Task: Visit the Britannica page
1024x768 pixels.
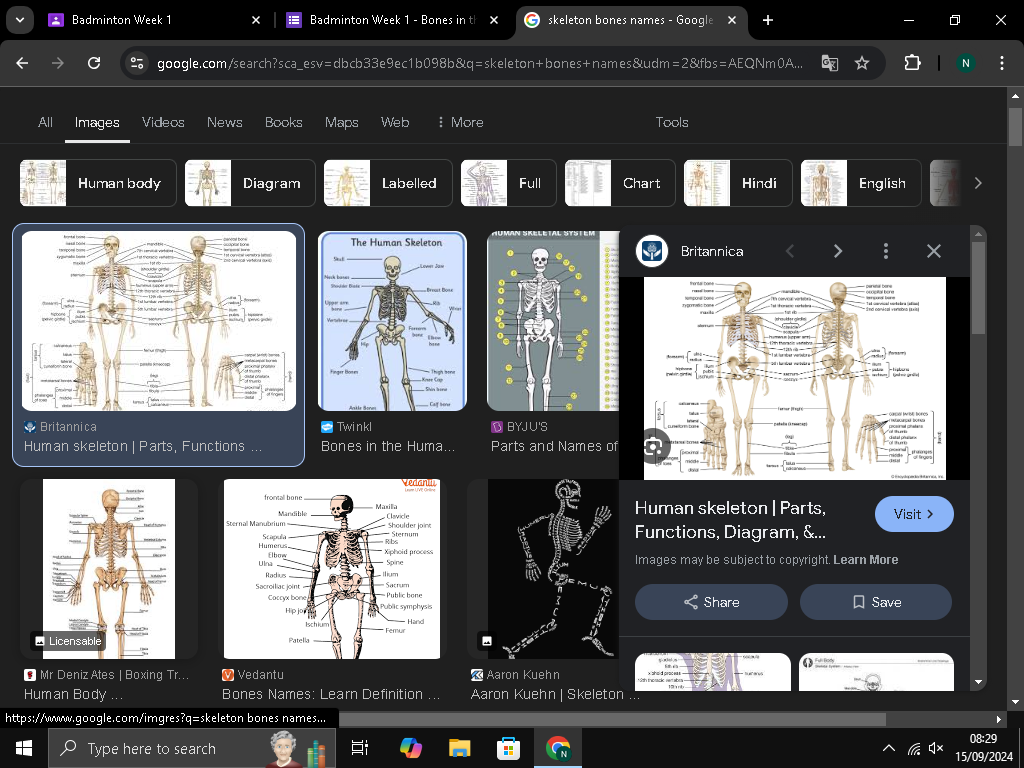Action: coord(914,514)
